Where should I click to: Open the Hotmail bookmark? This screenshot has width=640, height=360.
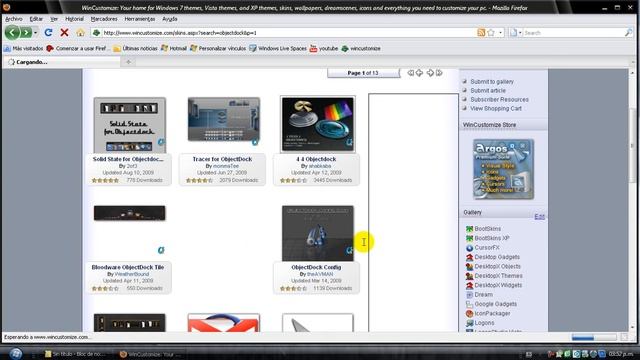click(x=173, y=48)
